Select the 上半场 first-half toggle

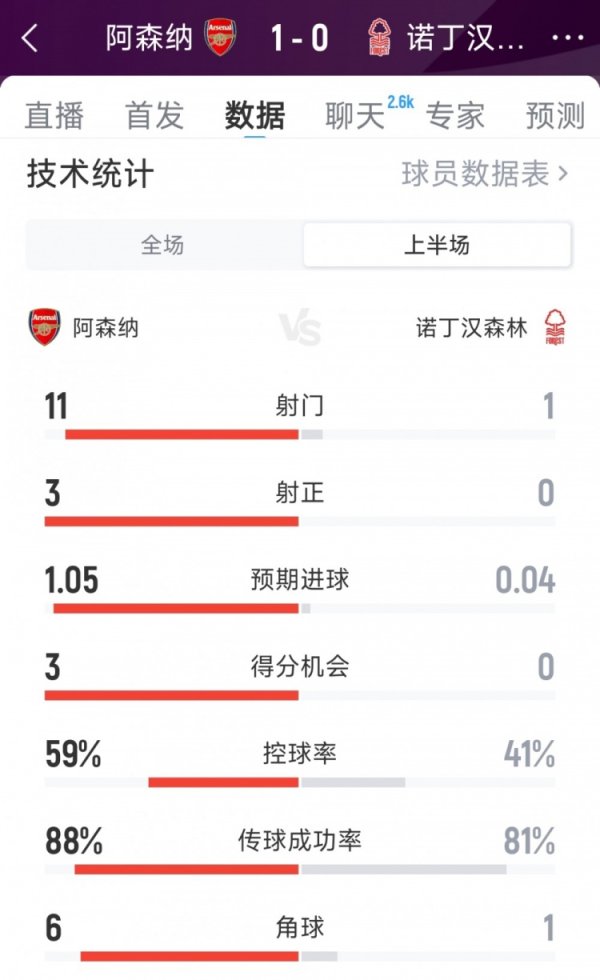[x=437, y=245]
